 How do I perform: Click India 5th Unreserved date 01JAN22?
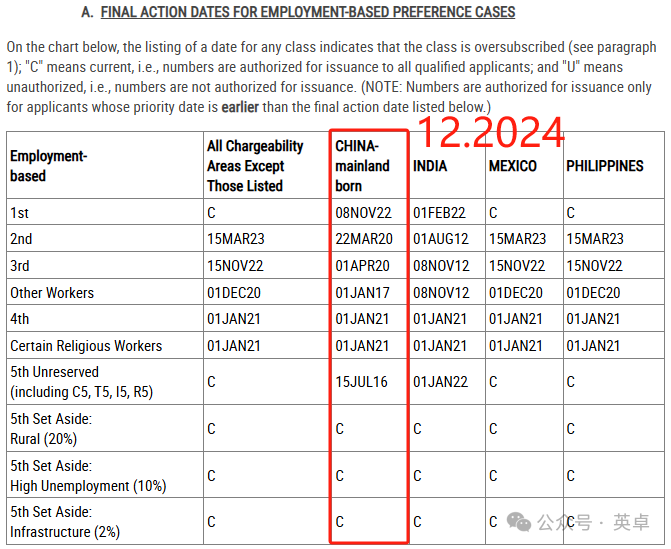point(440,382)
